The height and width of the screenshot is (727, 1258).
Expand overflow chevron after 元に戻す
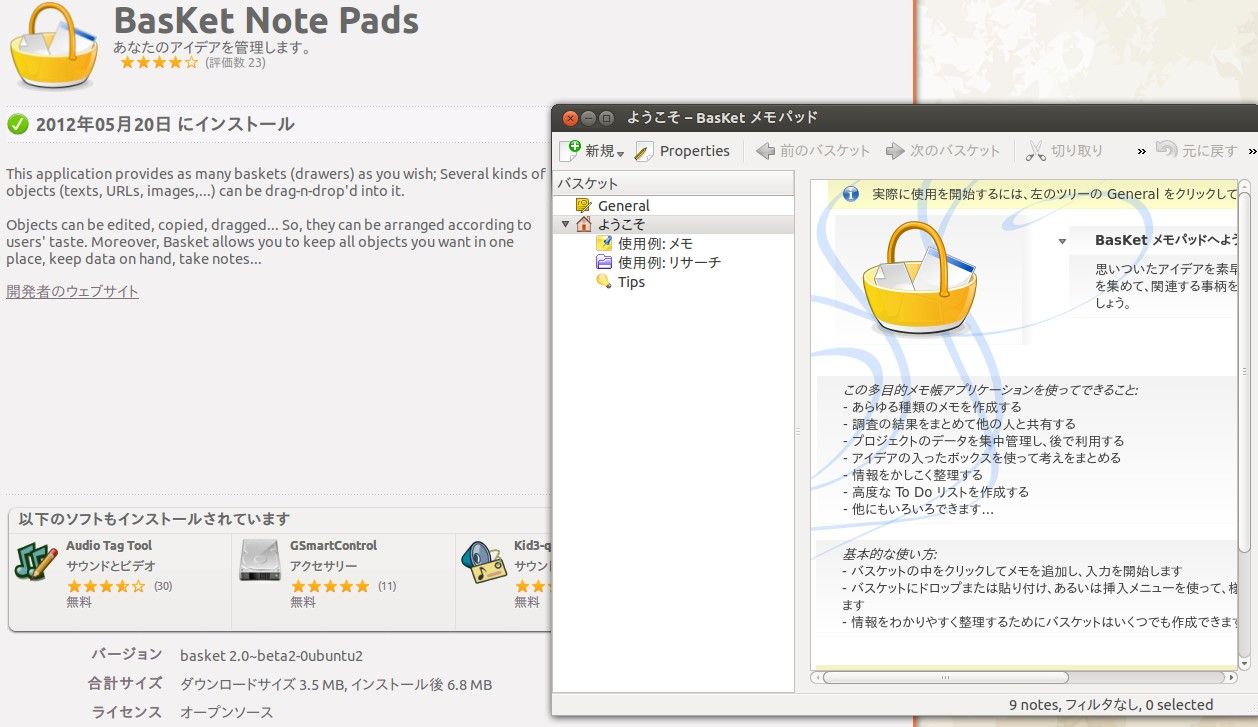coord(1252,152)
